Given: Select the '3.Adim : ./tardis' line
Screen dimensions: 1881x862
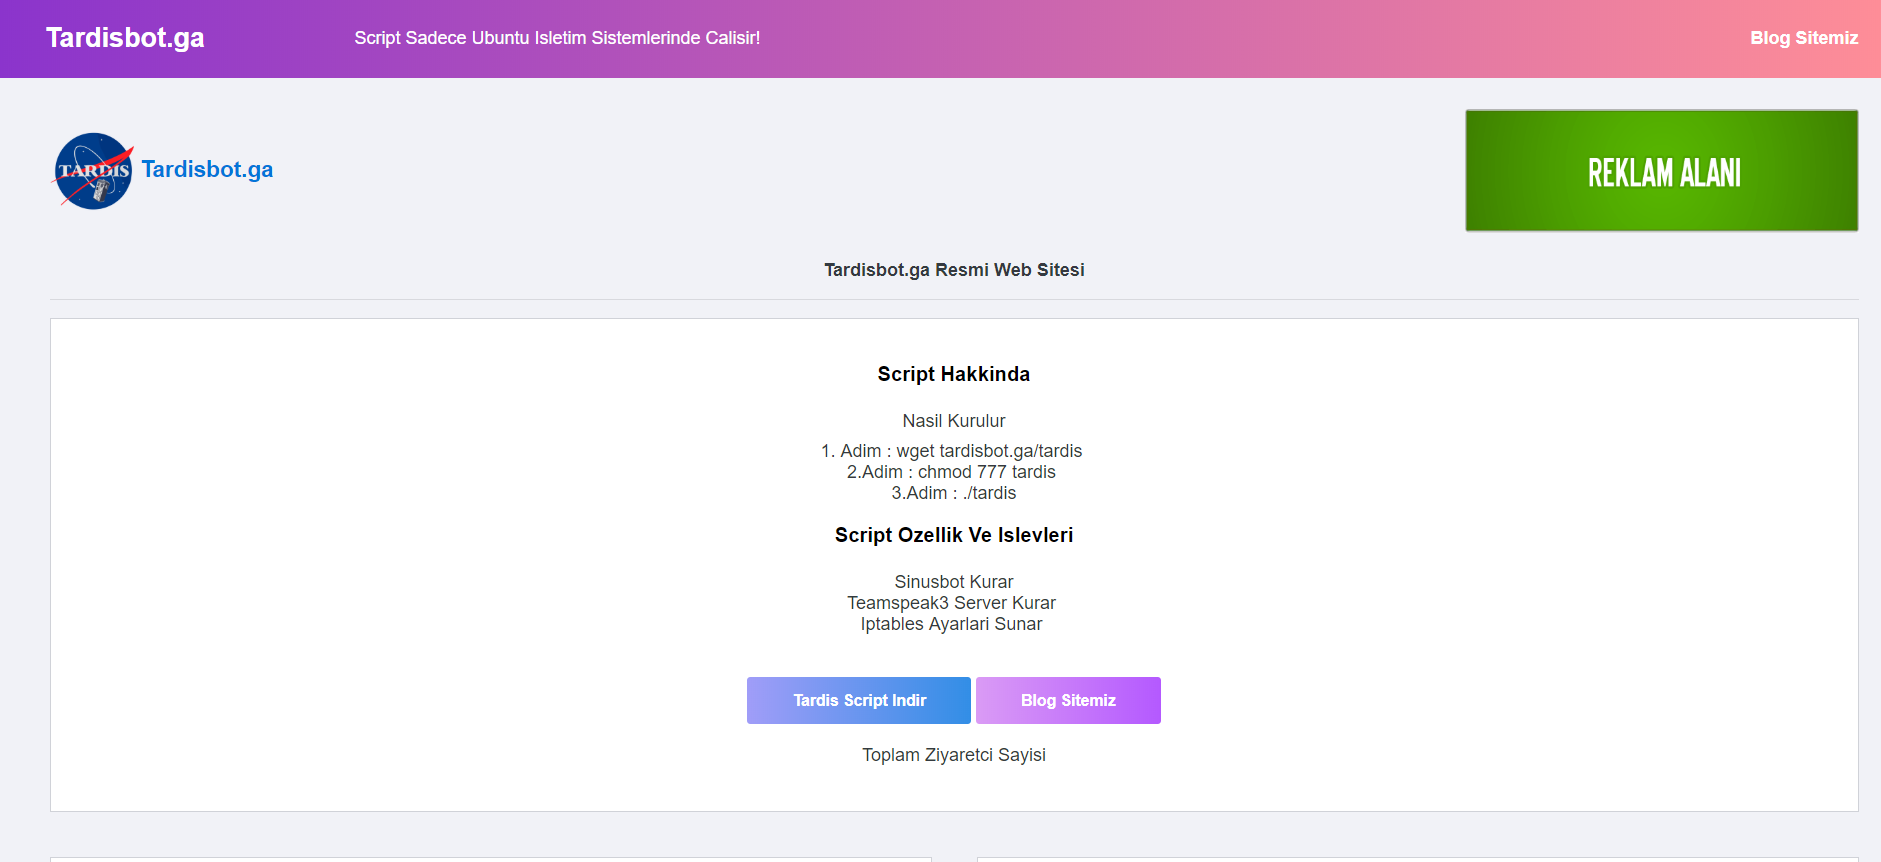Looking at the screenshot, I should [x=954, y=493].
